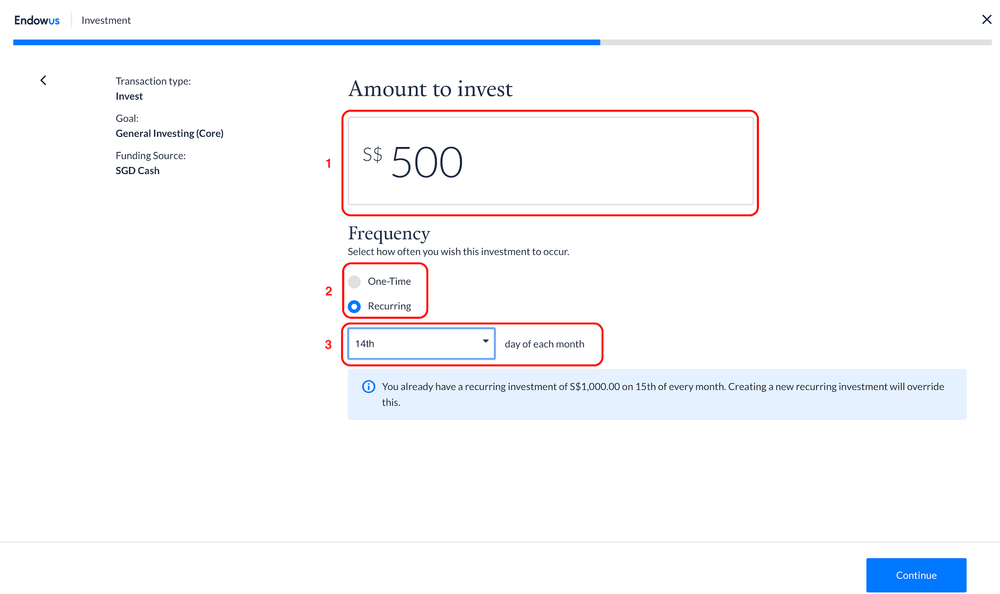The width and height of the screenshot is (1000, 594).
Task: Close the investment flow with X
Action: tap(986, 19)
